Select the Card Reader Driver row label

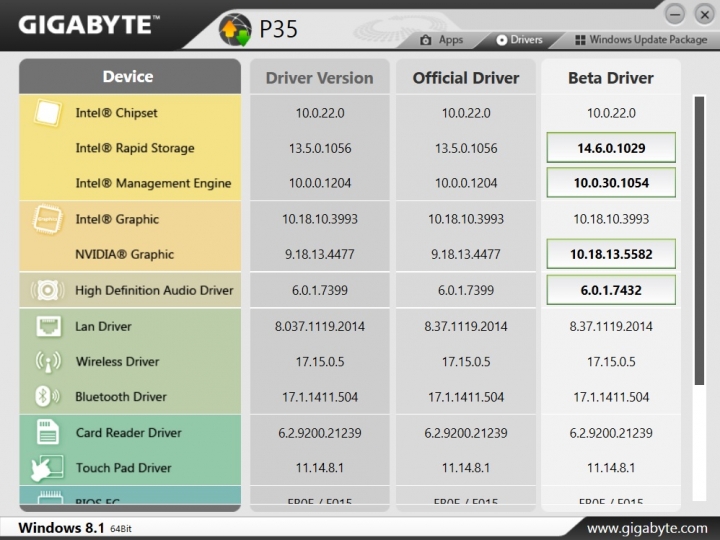[x=129, y=433]
